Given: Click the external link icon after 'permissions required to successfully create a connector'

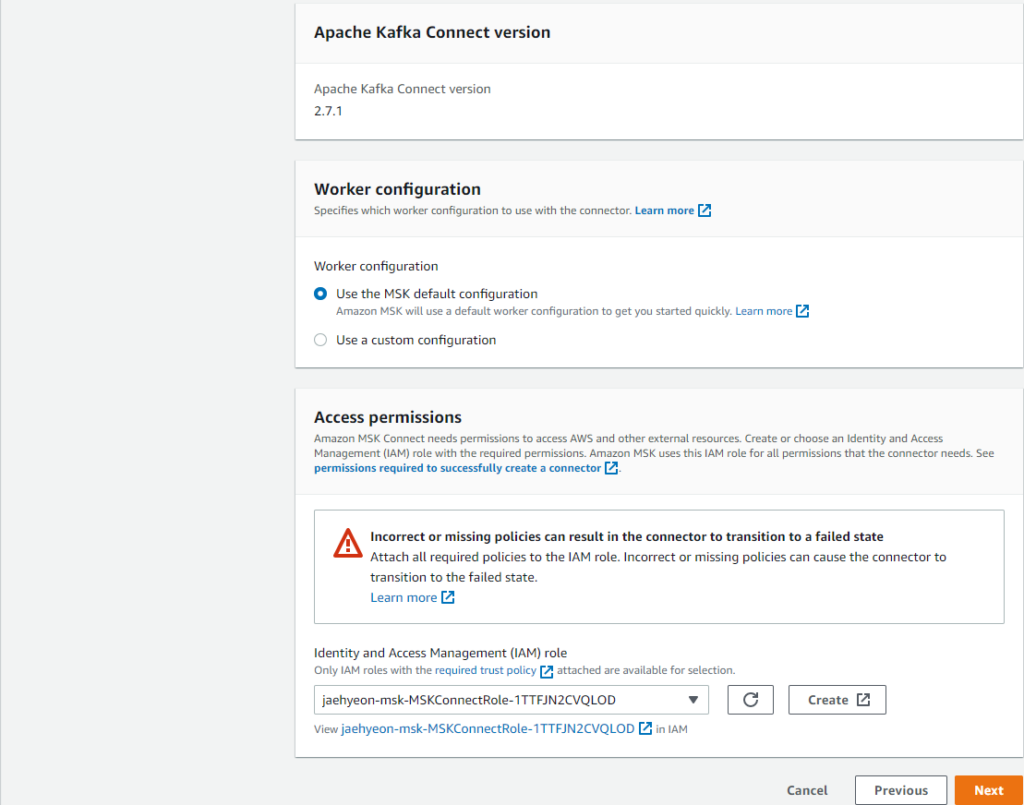Looking at the screenshot, I should (x=613, y=467).
